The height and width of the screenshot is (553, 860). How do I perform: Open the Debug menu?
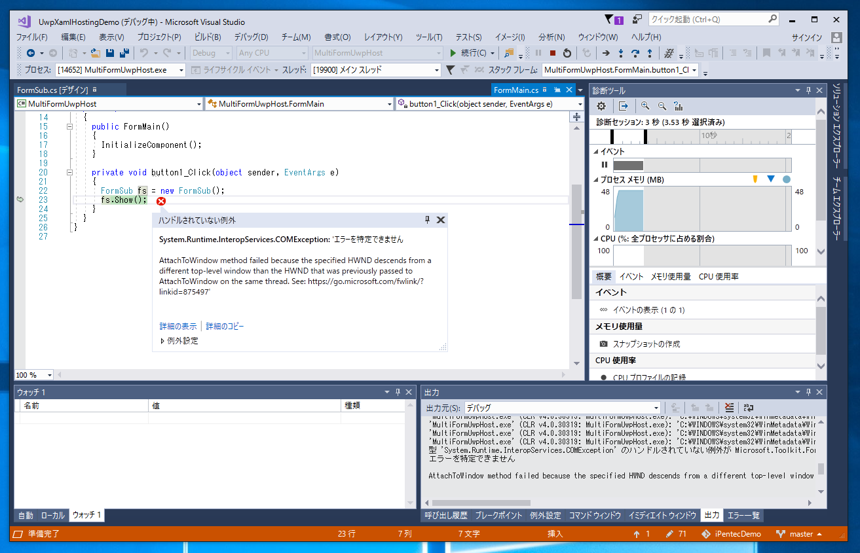pos(251,37)
